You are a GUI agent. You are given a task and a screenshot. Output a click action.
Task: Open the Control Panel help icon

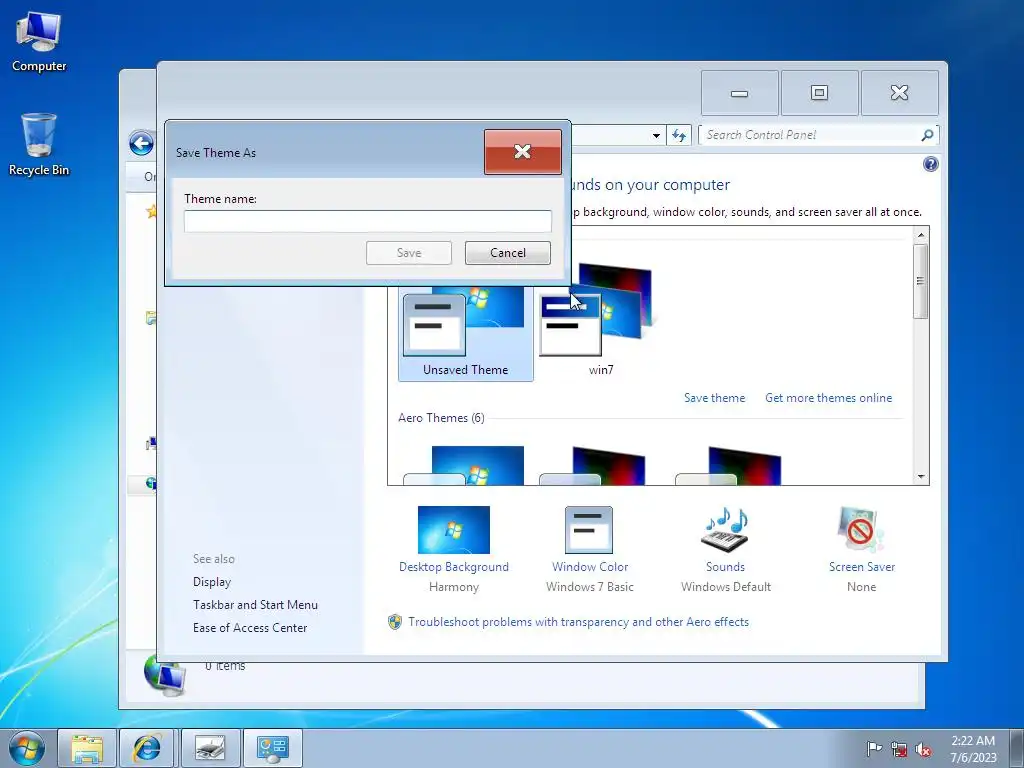coord(931,164)
